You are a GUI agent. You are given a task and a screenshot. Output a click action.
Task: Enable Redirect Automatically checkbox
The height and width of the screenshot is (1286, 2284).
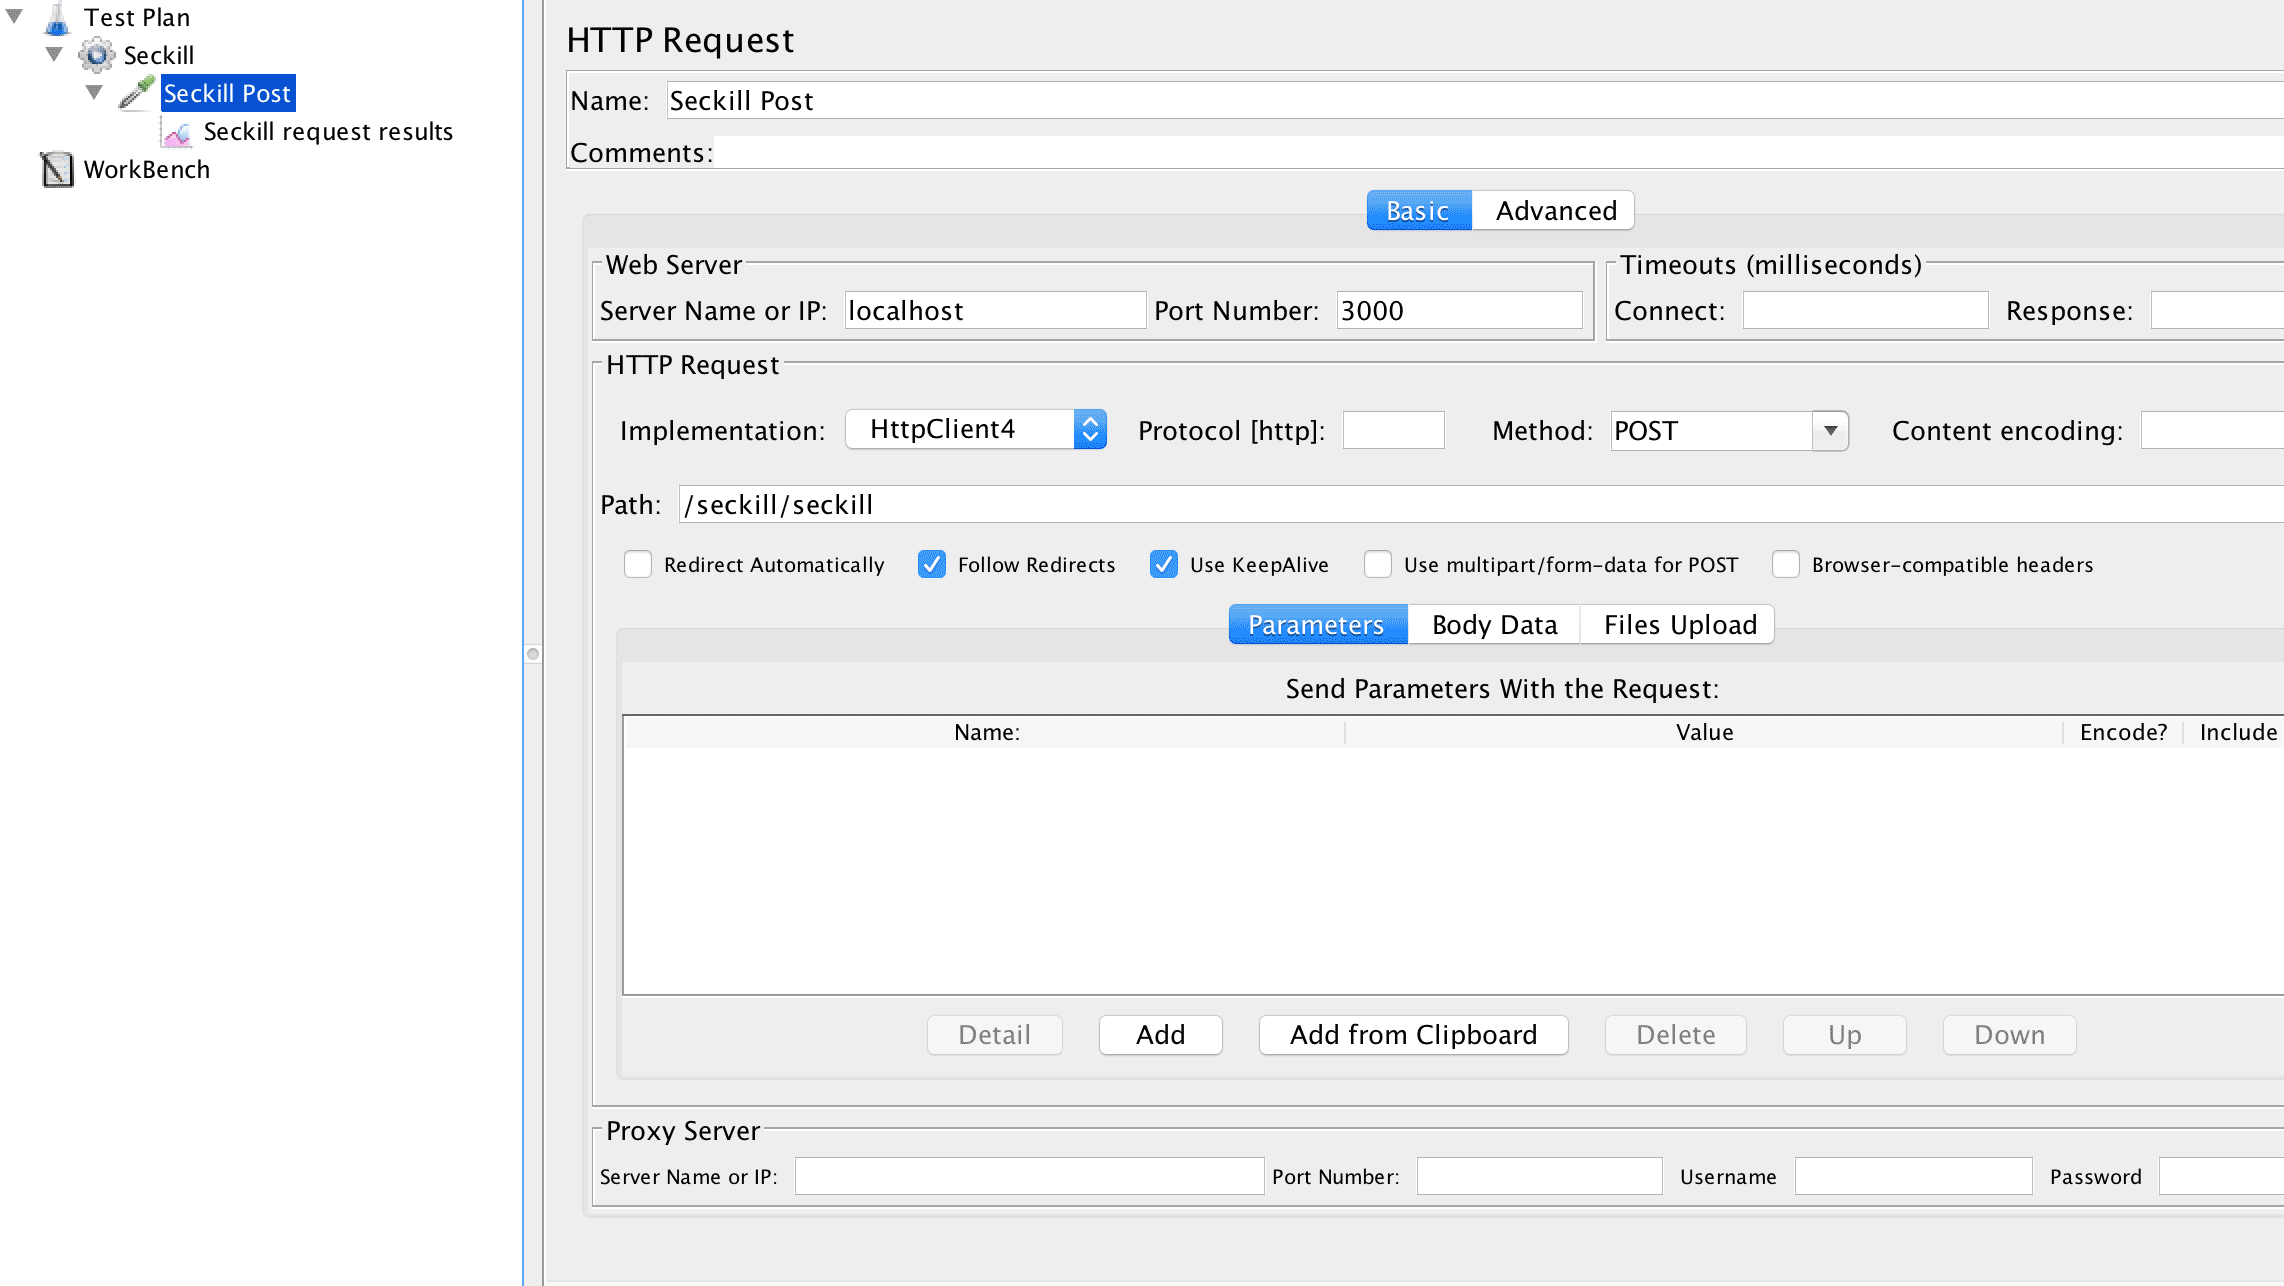coord(638,563)
